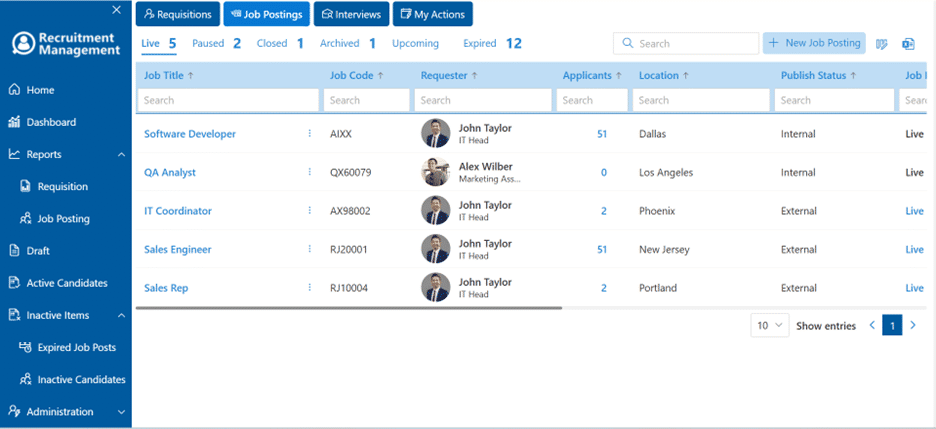
Task: Expand the Administration section chevron
Action: point(121,412)
